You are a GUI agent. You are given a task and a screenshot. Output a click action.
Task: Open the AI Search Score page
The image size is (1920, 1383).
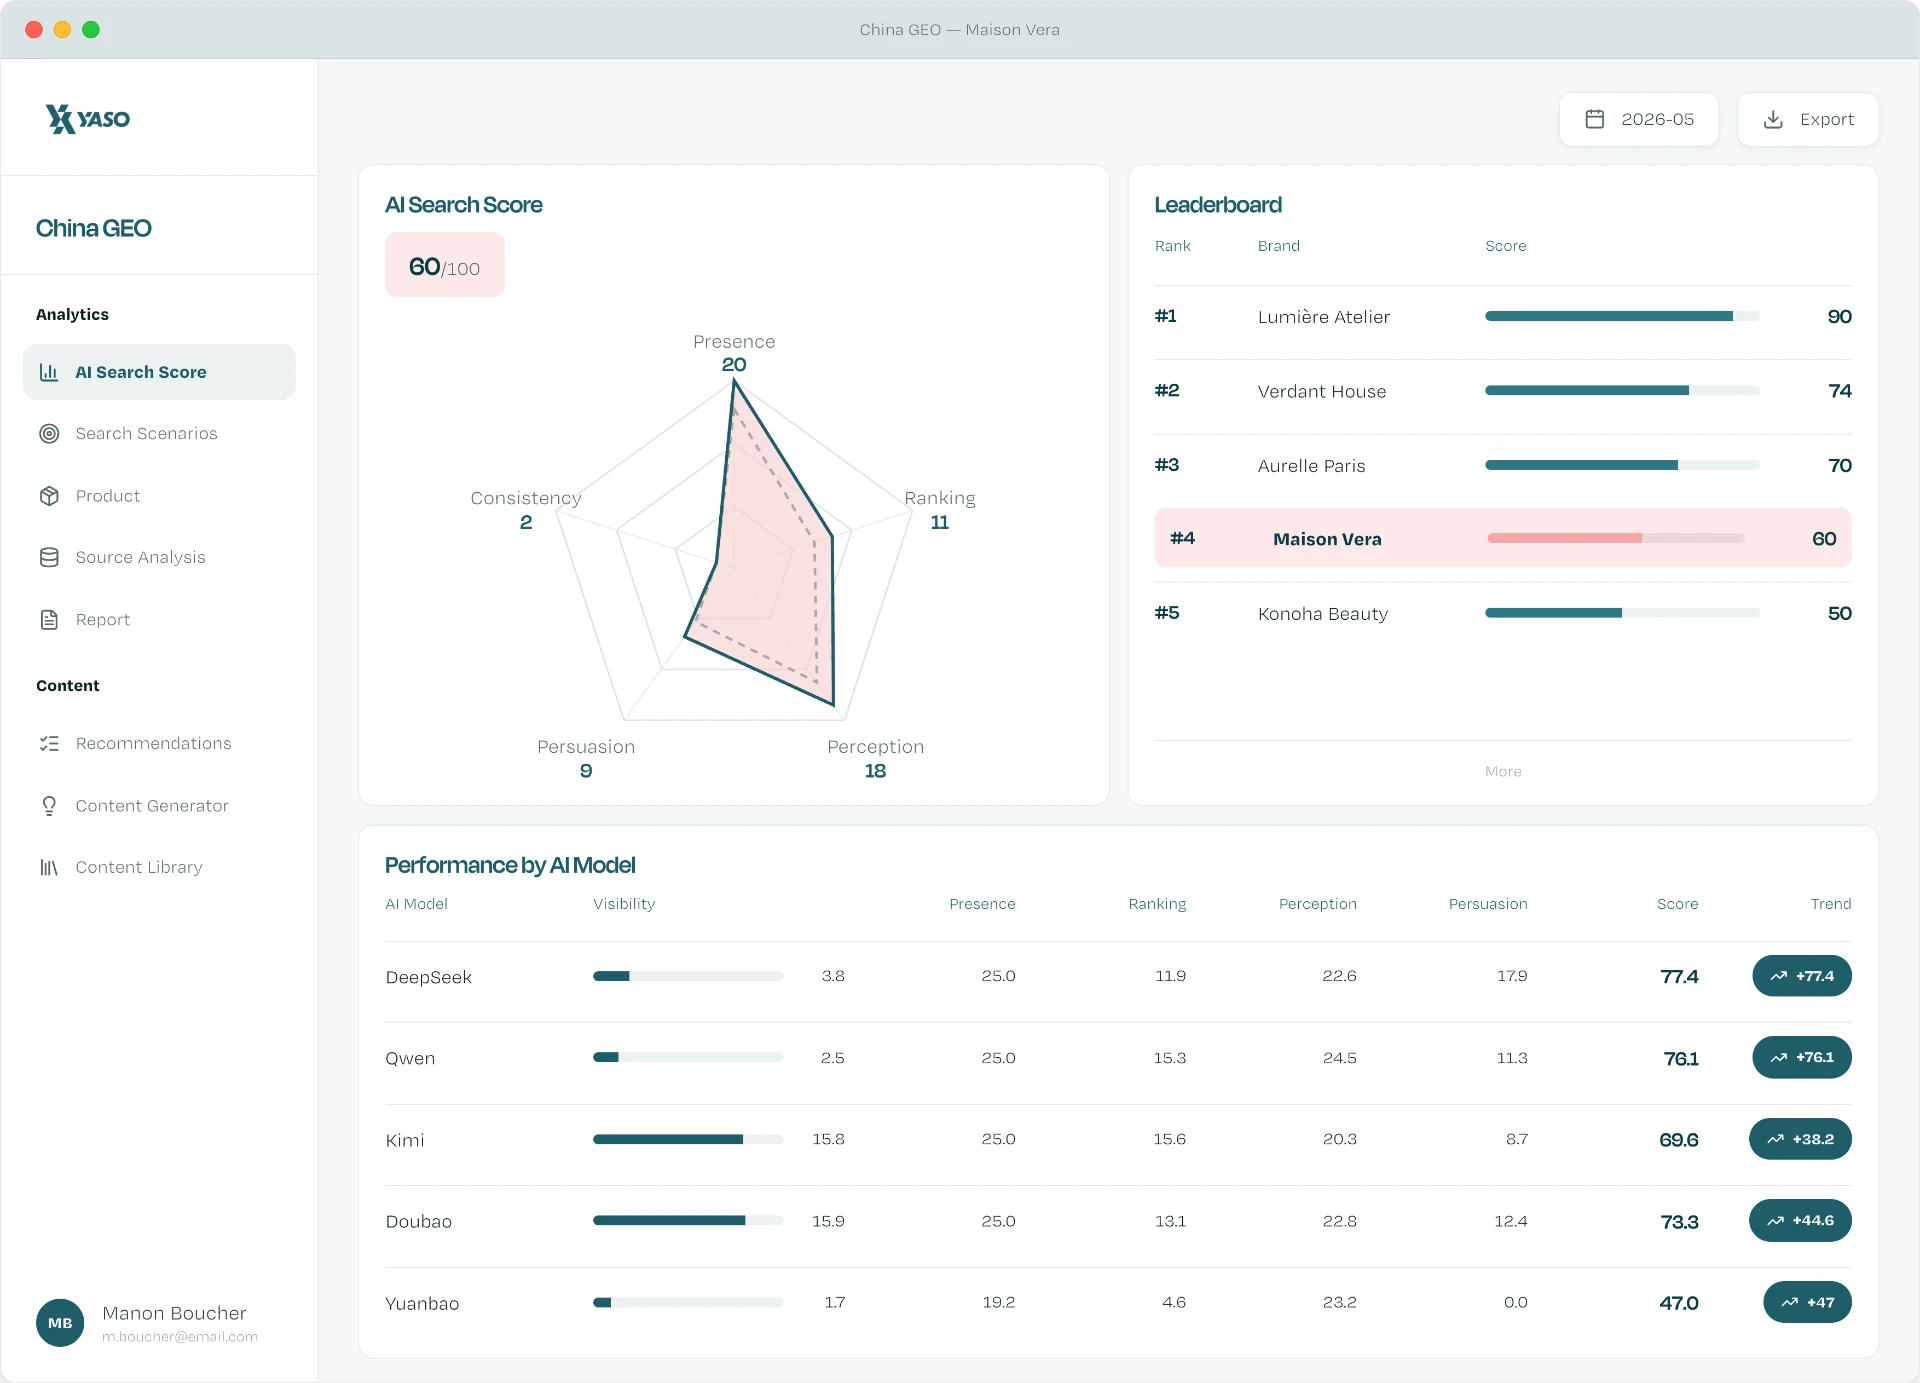click(159, 372)
